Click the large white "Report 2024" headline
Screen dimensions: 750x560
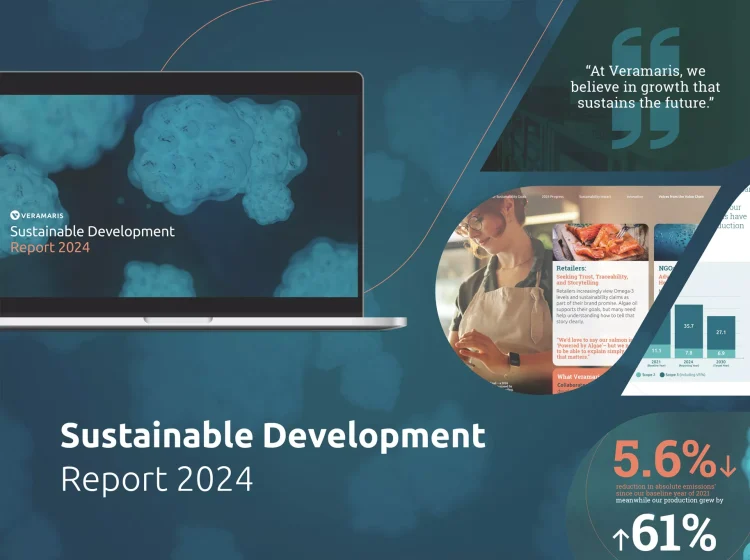[157, 479]
